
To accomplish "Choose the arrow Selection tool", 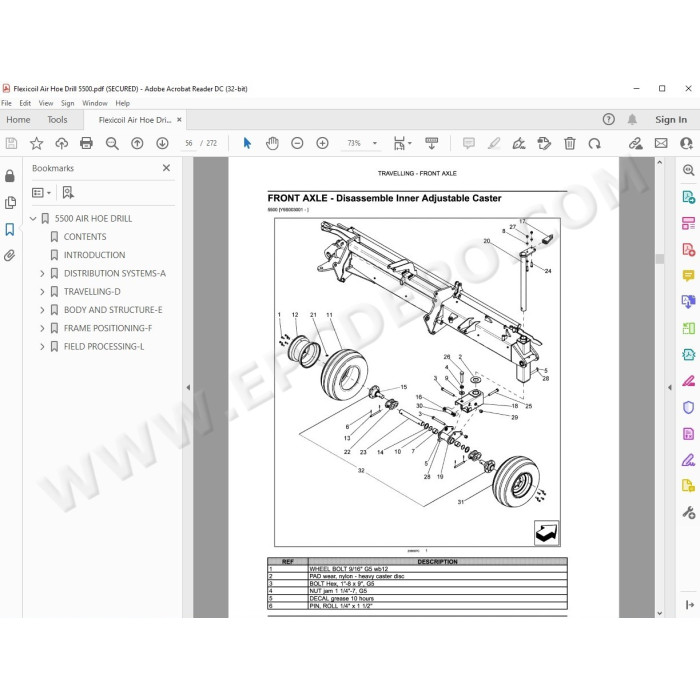I will 247,143.
